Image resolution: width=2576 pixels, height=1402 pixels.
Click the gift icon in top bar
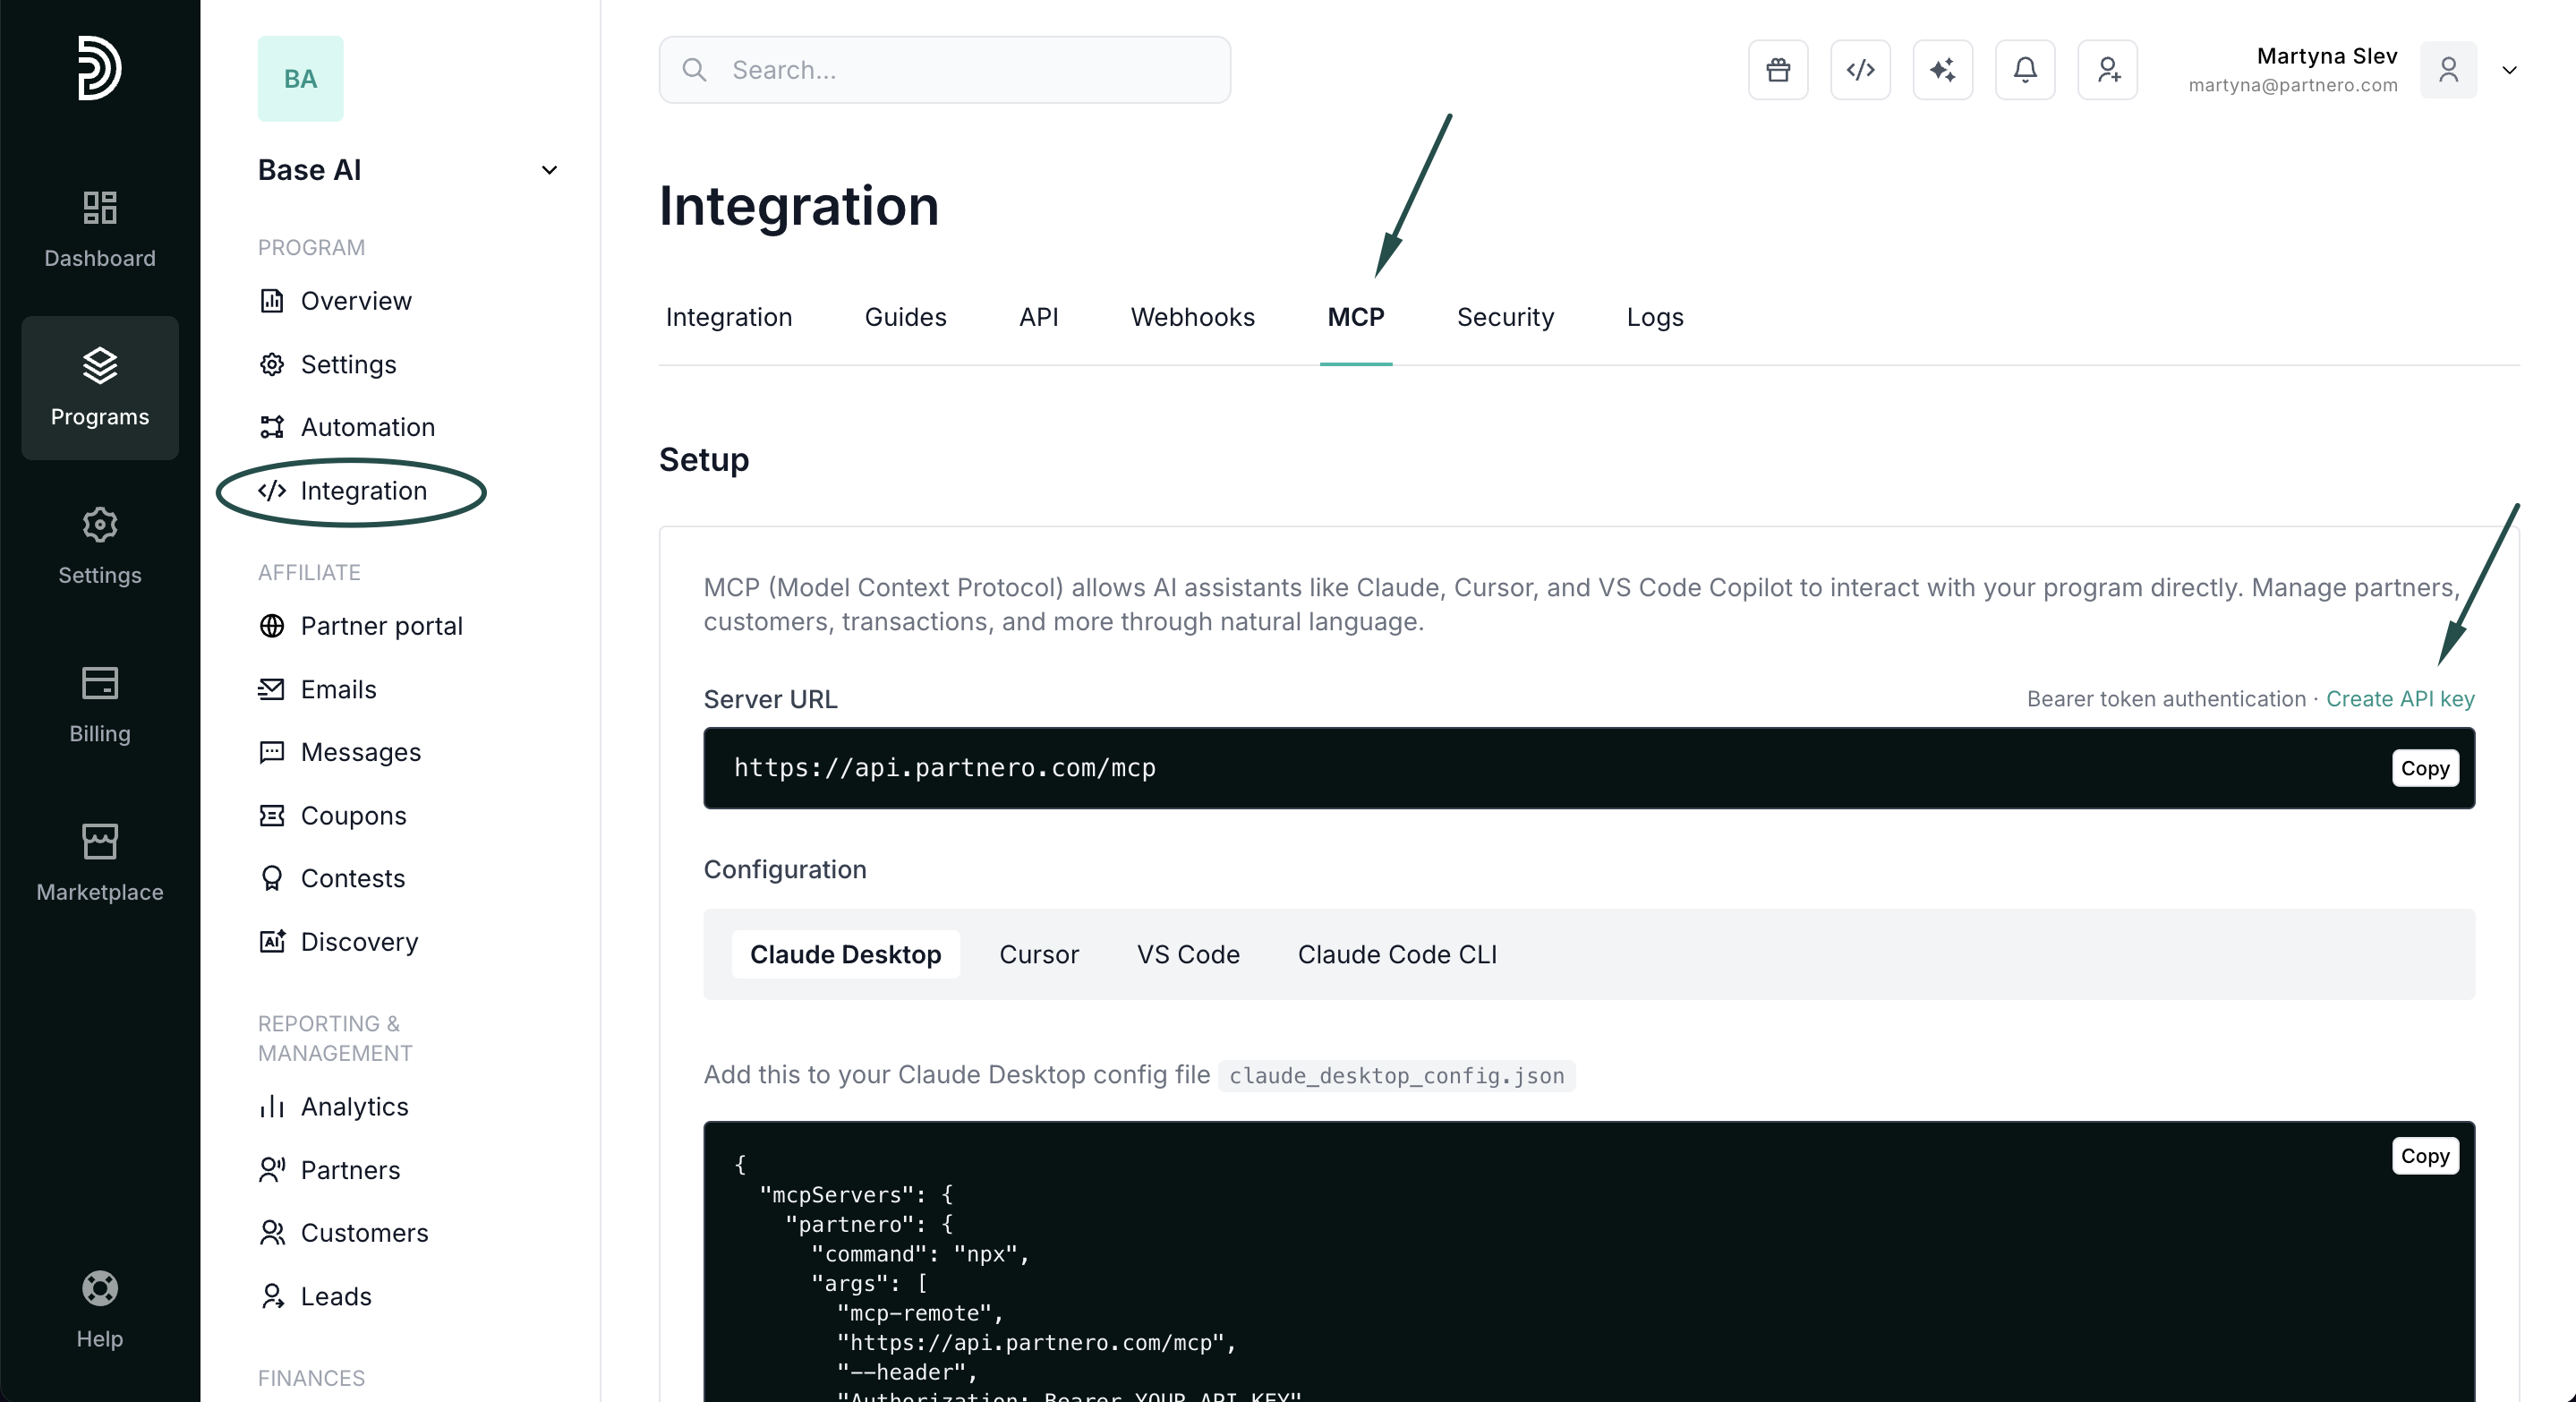[1777, 70]
